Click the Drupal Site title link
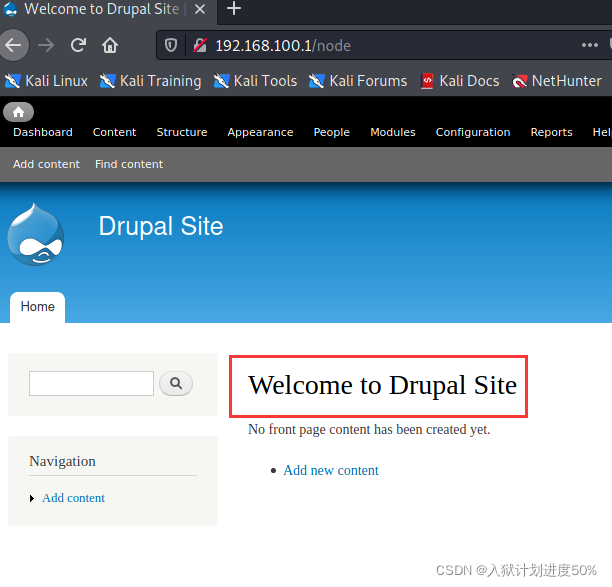 [161, 226]
